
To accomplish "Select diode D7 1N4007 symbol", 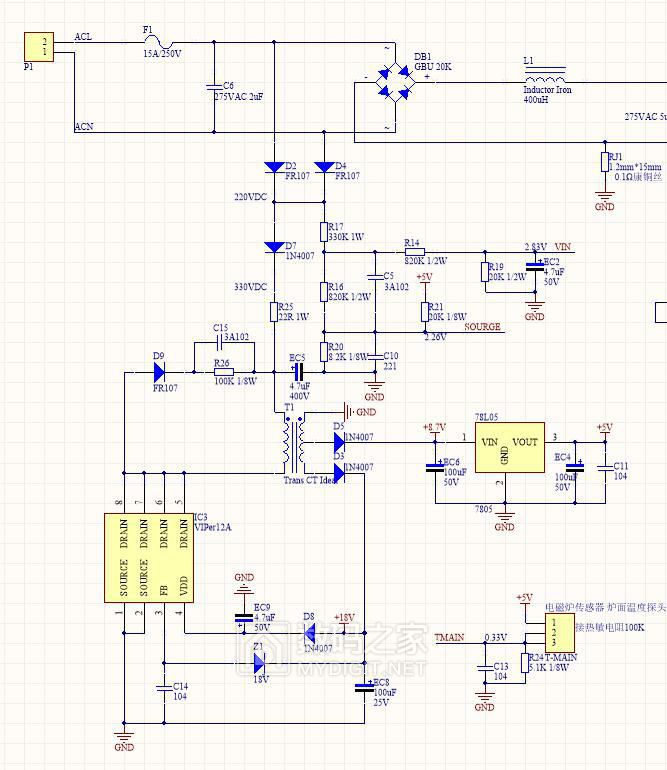I will [274, 247].
